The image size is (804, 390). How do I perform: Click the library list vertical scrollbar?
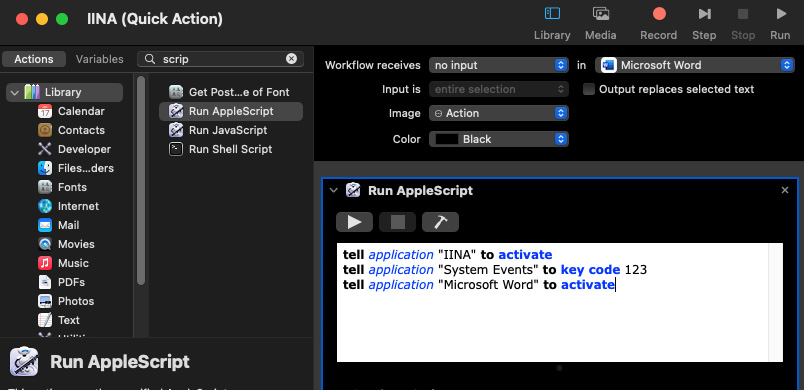point(141,179)
